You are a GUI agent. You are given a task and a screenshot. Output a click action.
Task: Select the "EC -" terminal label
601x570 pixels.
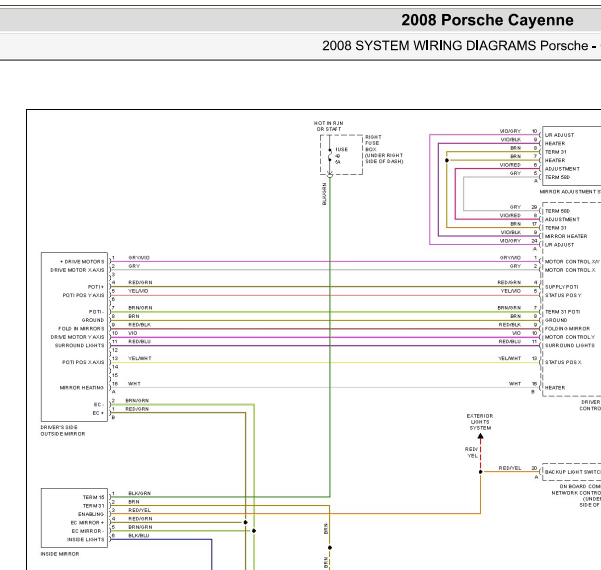99,404
